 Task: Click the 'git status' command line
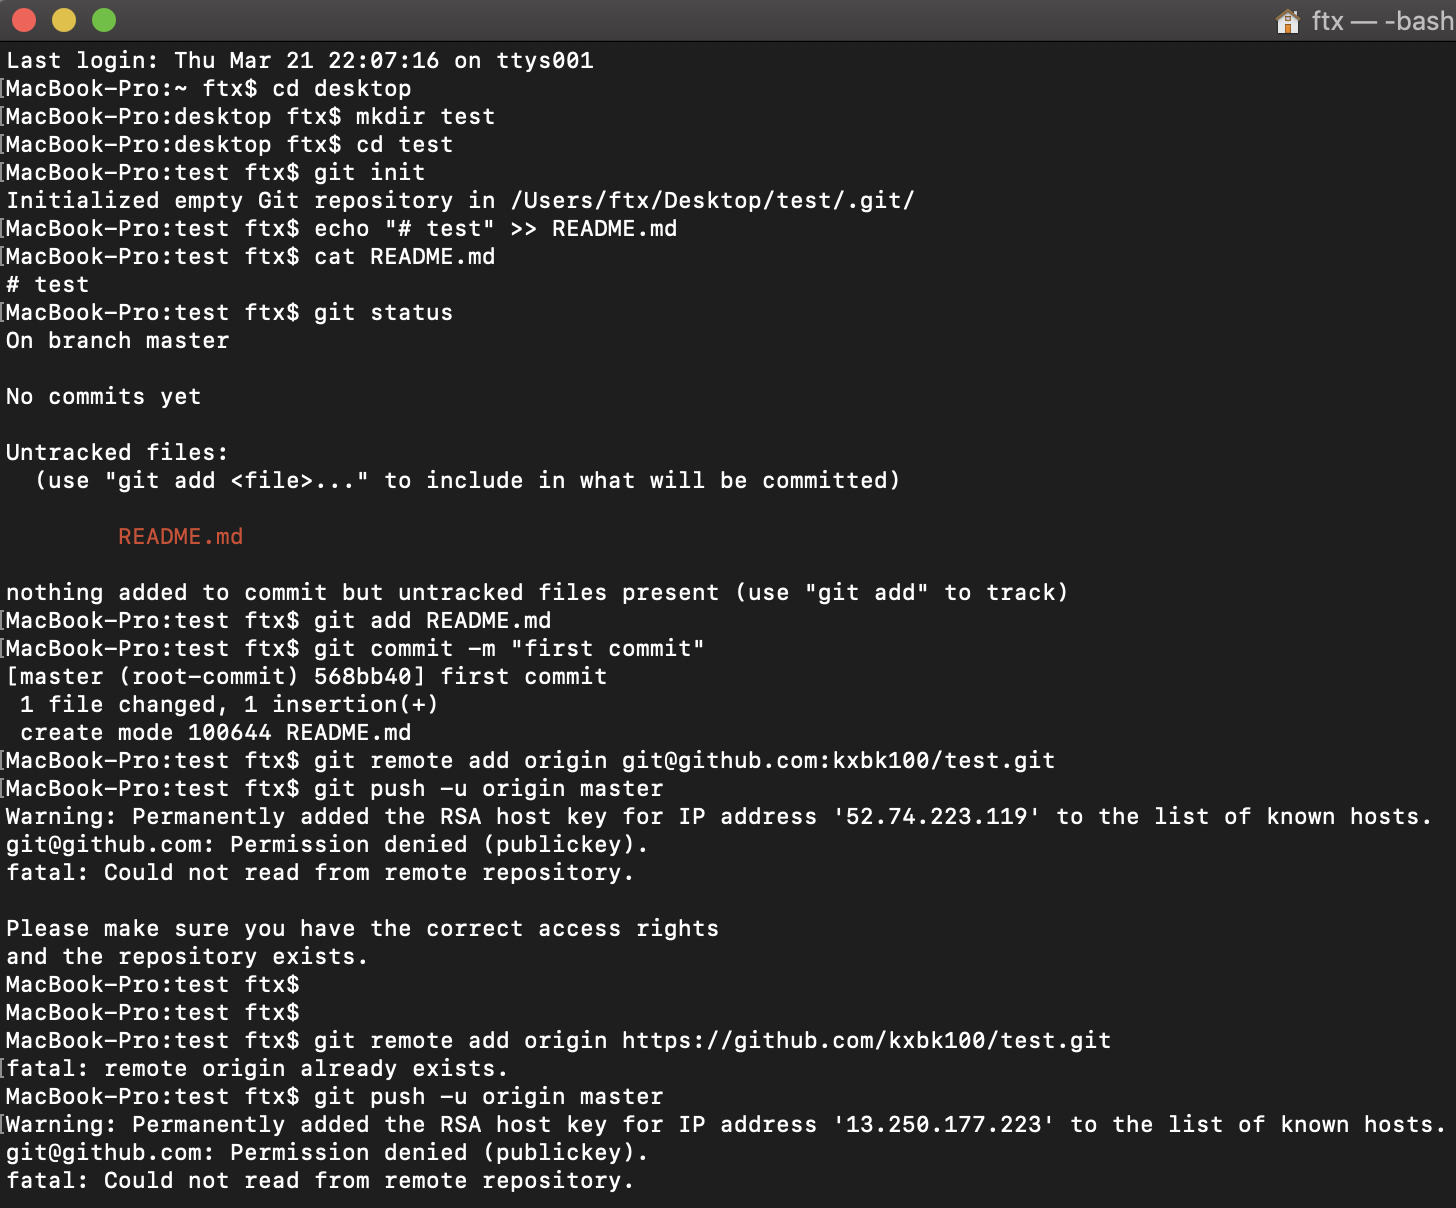(x=229, y=313)
